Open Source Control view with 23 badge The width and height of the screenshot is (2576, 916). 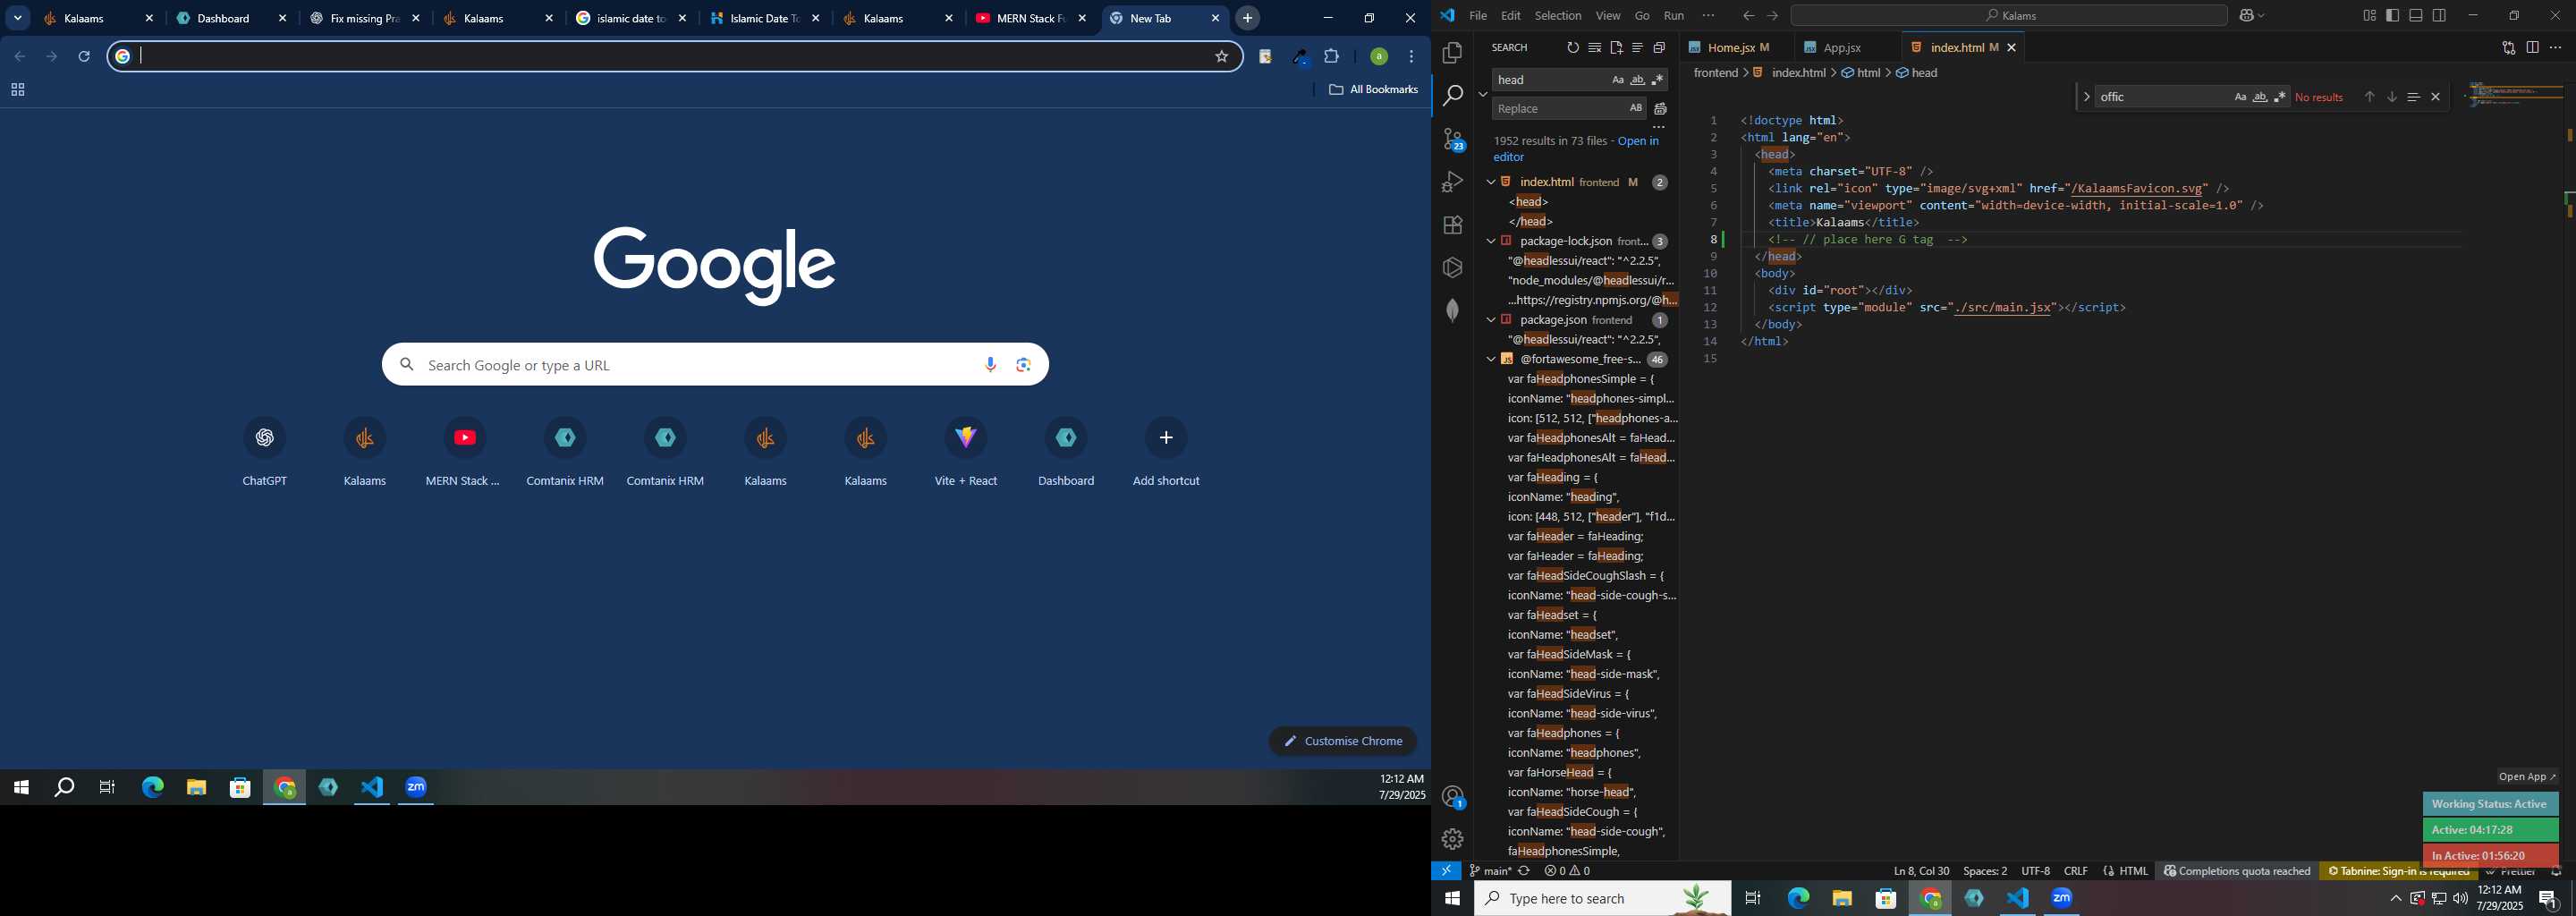click(x=1453, y=139)
